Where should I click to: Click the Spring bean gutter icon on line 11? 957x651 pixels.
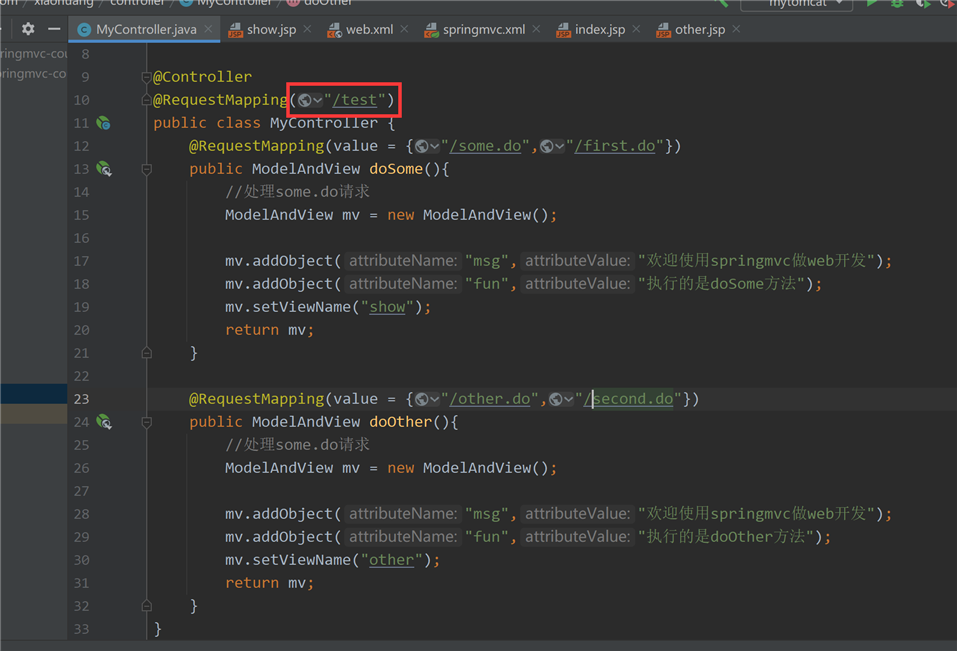click(x=103, y=123)
